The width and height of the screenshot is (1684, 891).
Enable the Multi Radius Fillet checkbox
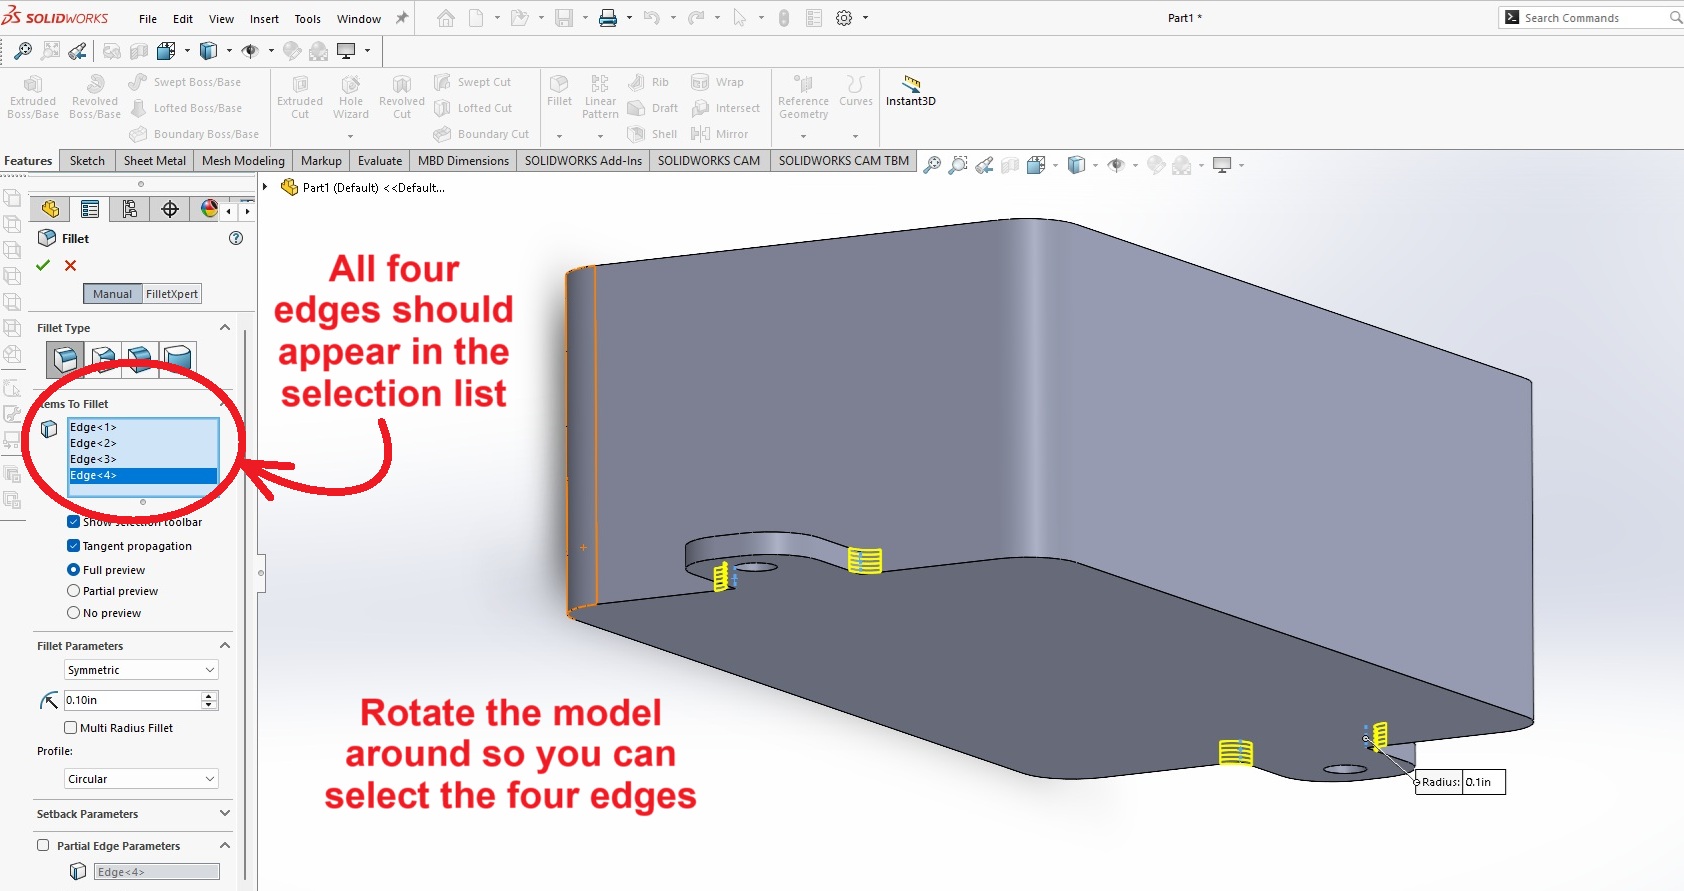click(71, 728)
